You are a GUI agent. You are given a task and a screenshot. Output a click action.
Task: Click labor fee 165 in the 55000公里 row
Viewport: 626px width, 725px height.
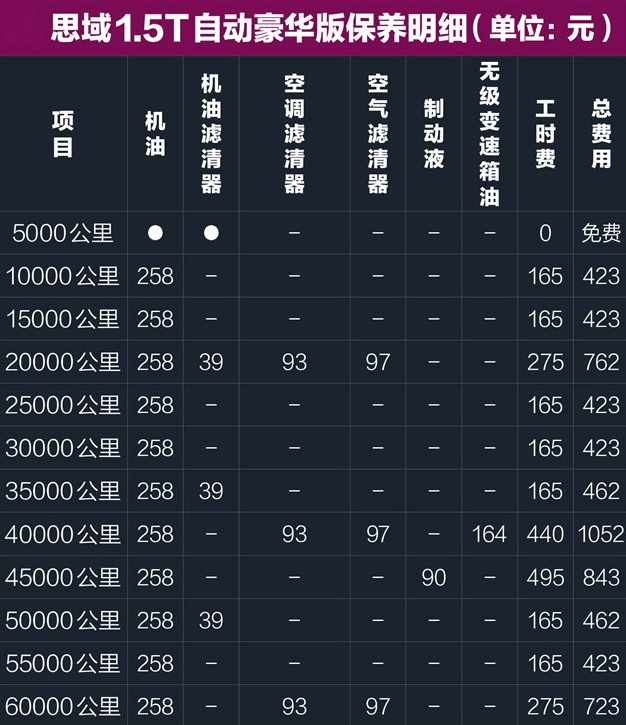point(546,664)
